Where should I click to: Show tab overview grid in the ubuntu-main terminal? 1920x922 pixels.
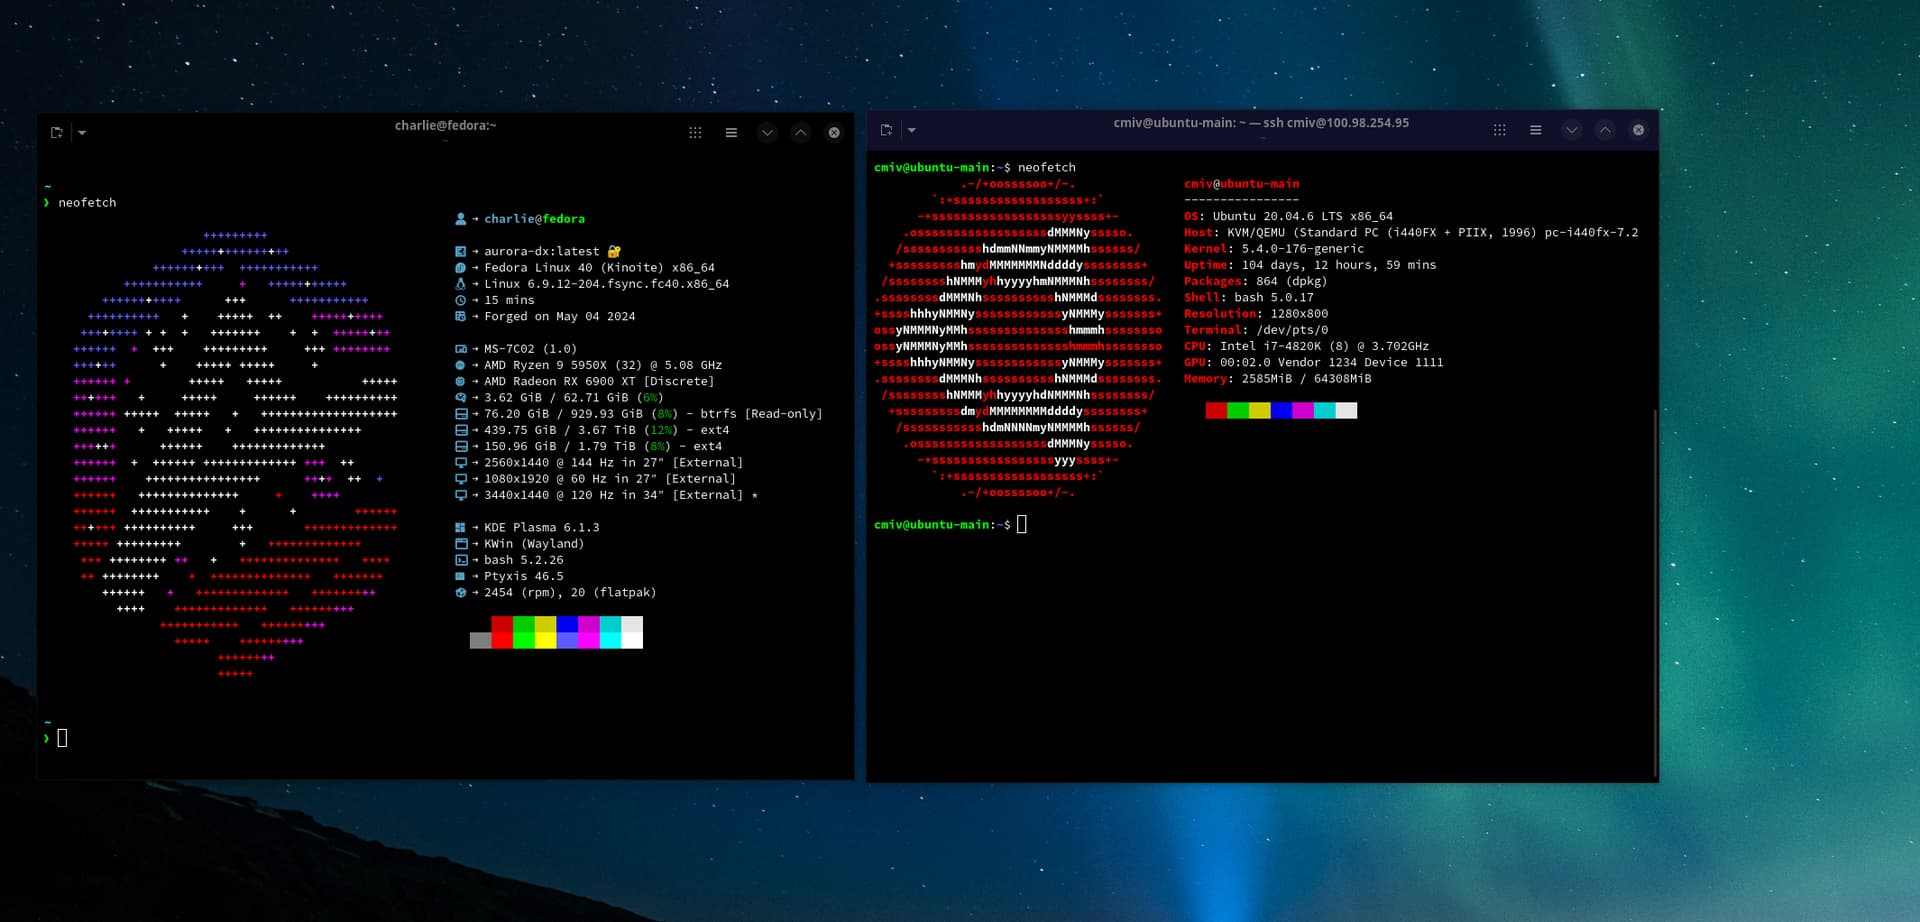pos(1499,130)
